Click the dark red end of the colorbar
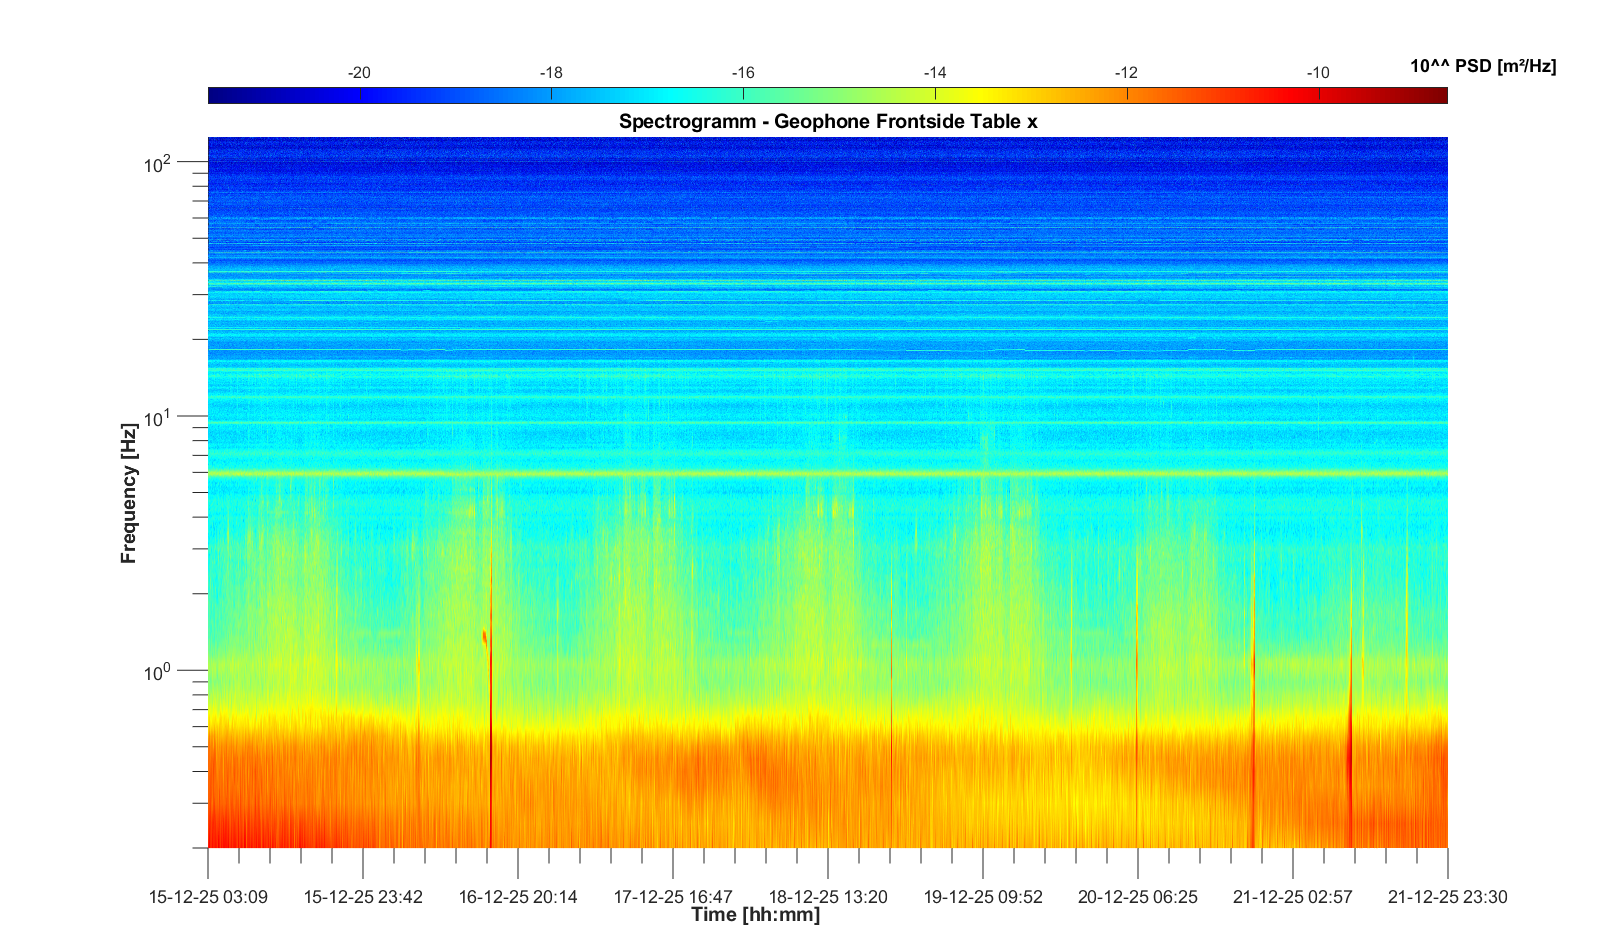This screenshot has width=1600, height=944. pos(1436,95)
